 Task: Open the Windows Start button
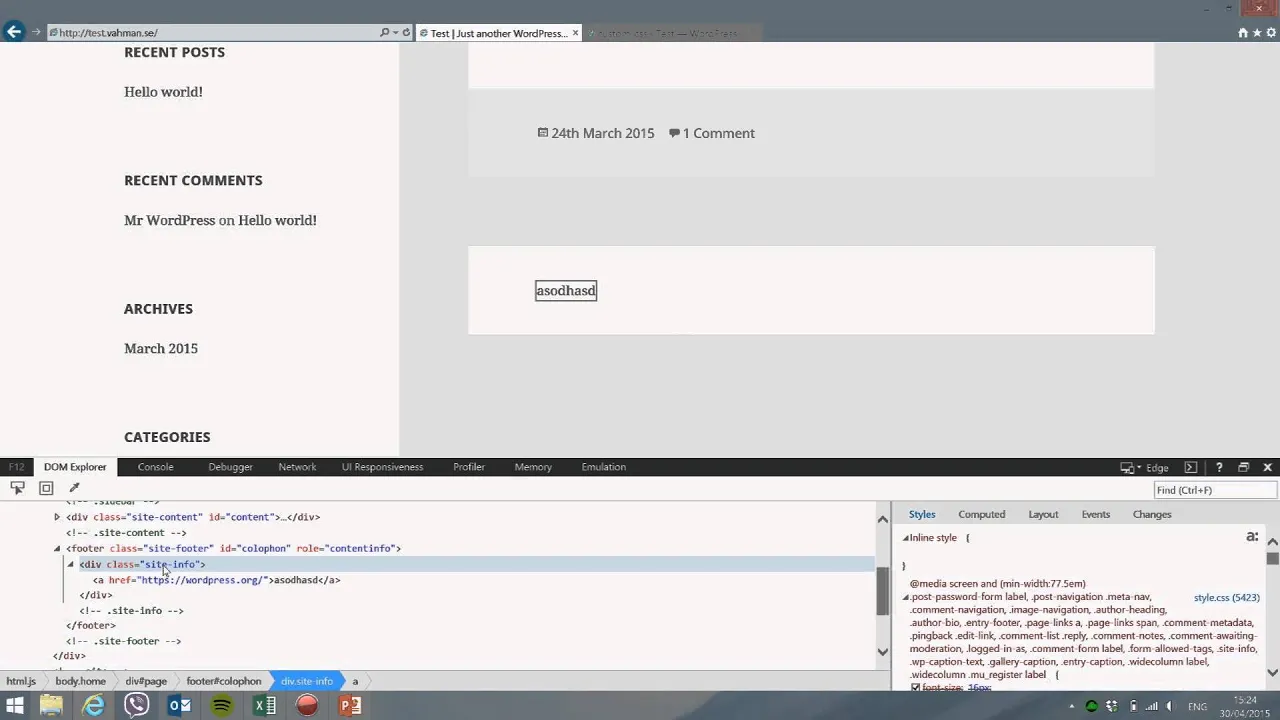point(14,705)
